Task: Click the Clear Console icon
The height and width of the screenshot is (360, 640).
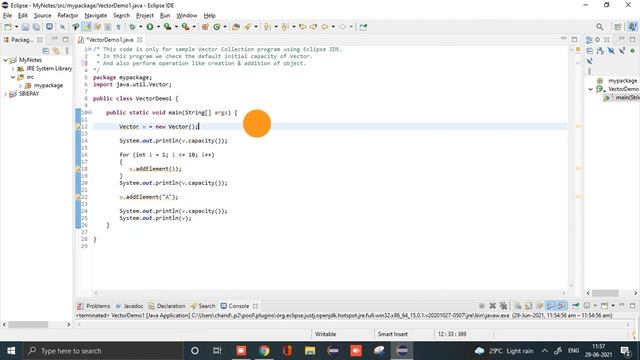Action: (518, 306)
